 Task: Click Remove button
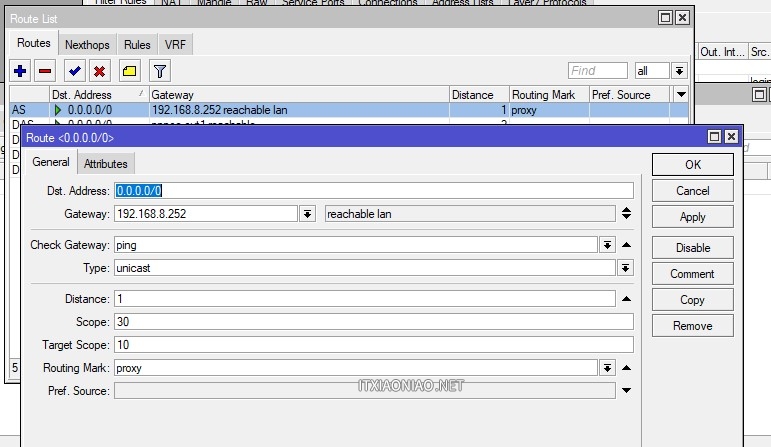pos(693,326)
